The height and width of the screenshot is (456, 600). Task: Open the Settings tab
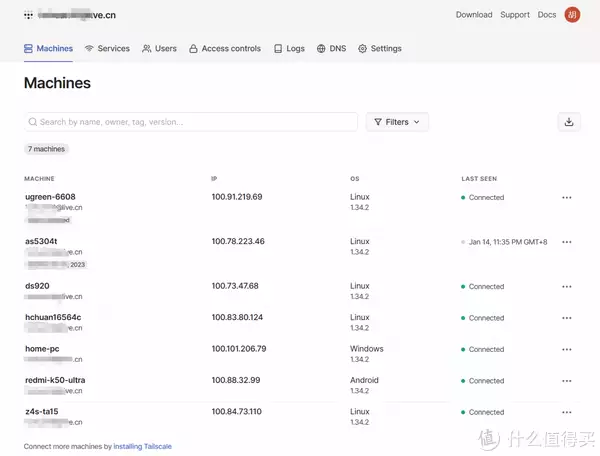[x=380, y=49]
